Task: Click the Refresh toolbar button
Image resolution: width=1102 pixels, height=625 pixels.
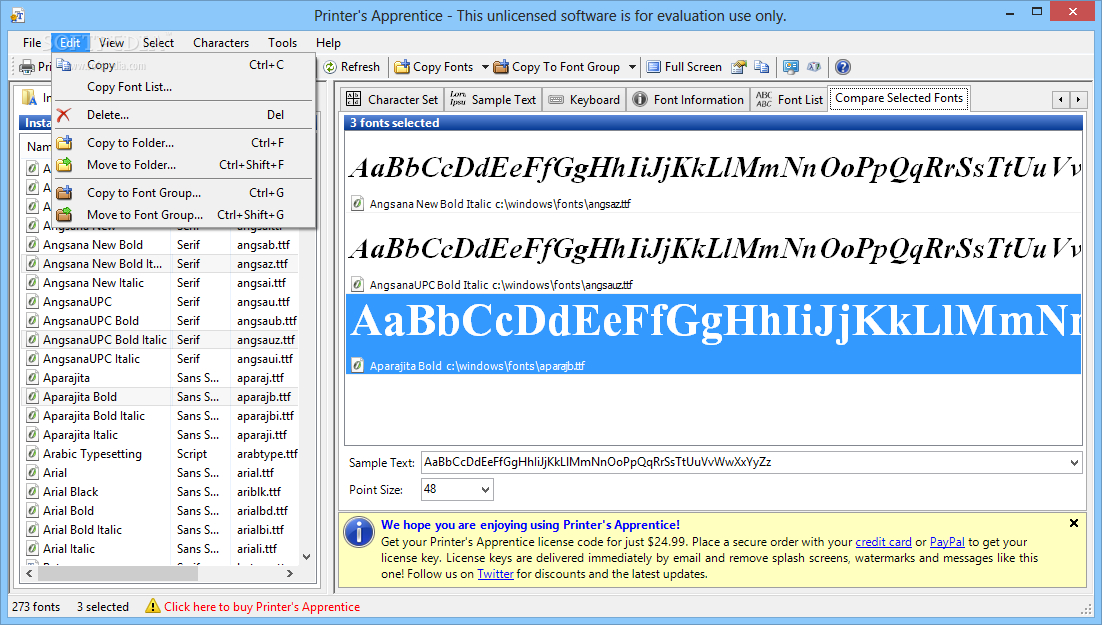Action: point(351,67)
